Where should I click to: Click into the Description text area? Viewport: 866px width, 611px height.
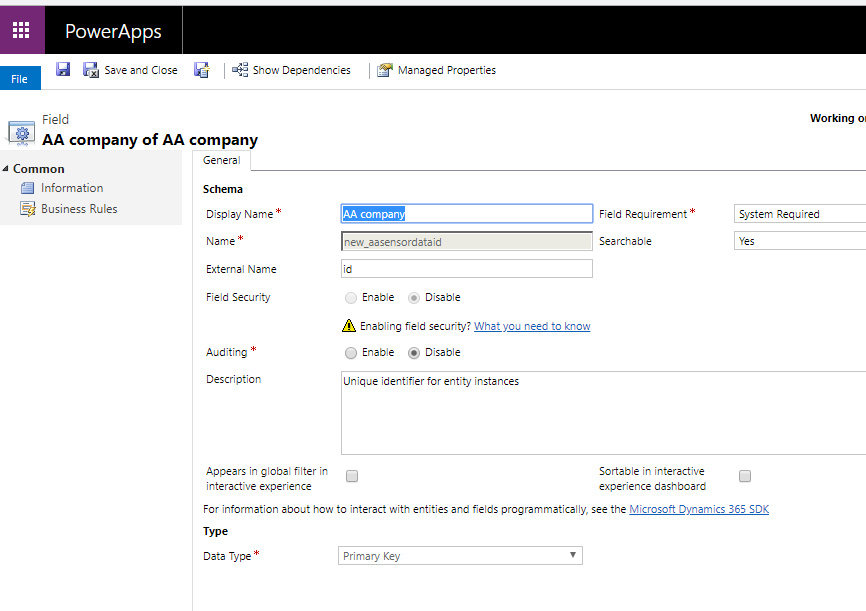[600, 412]
